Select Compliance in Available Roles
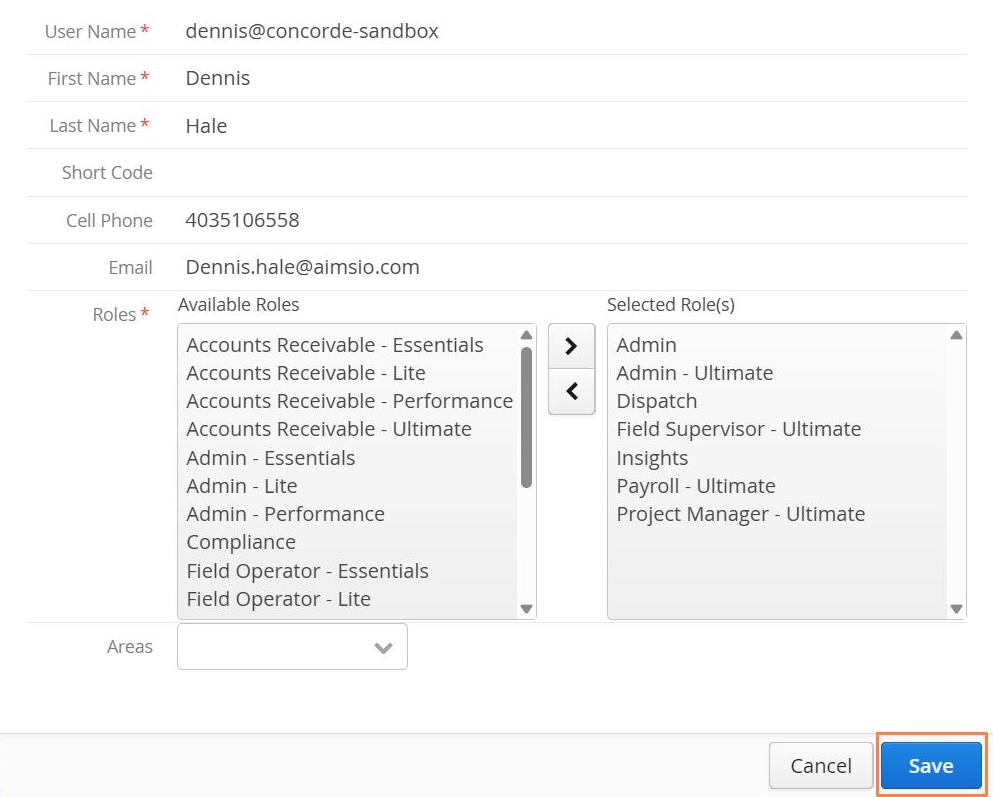The height and width of the screenshot is (797, 993). pyautogui.click(x=241, y=542)
